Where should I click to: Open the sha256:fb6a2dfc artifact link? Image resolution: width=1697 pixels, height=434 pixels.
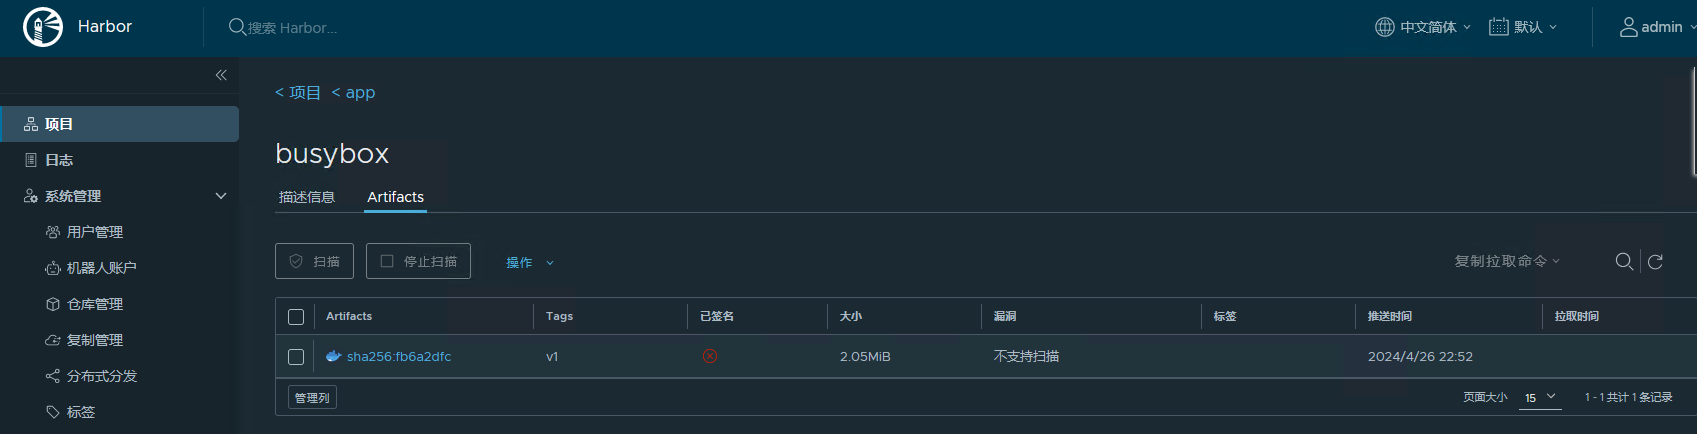tap(399, 356)
